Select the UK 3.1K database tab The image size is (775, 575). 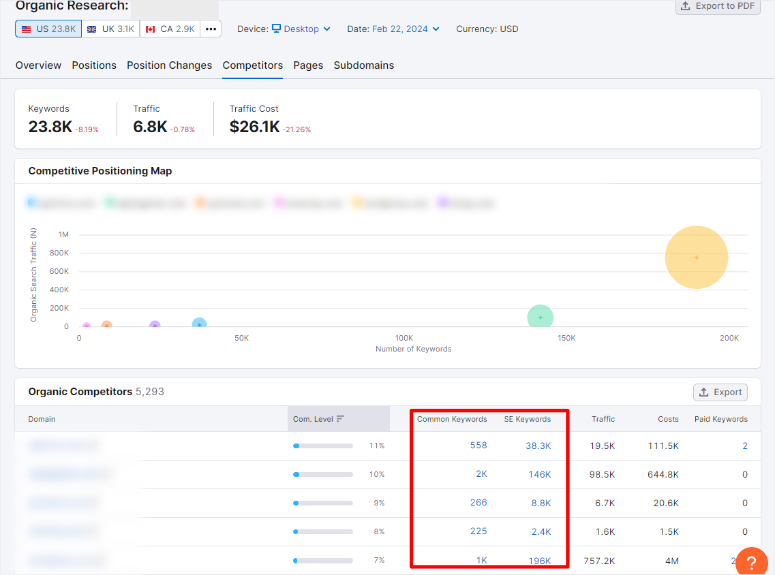111,29
